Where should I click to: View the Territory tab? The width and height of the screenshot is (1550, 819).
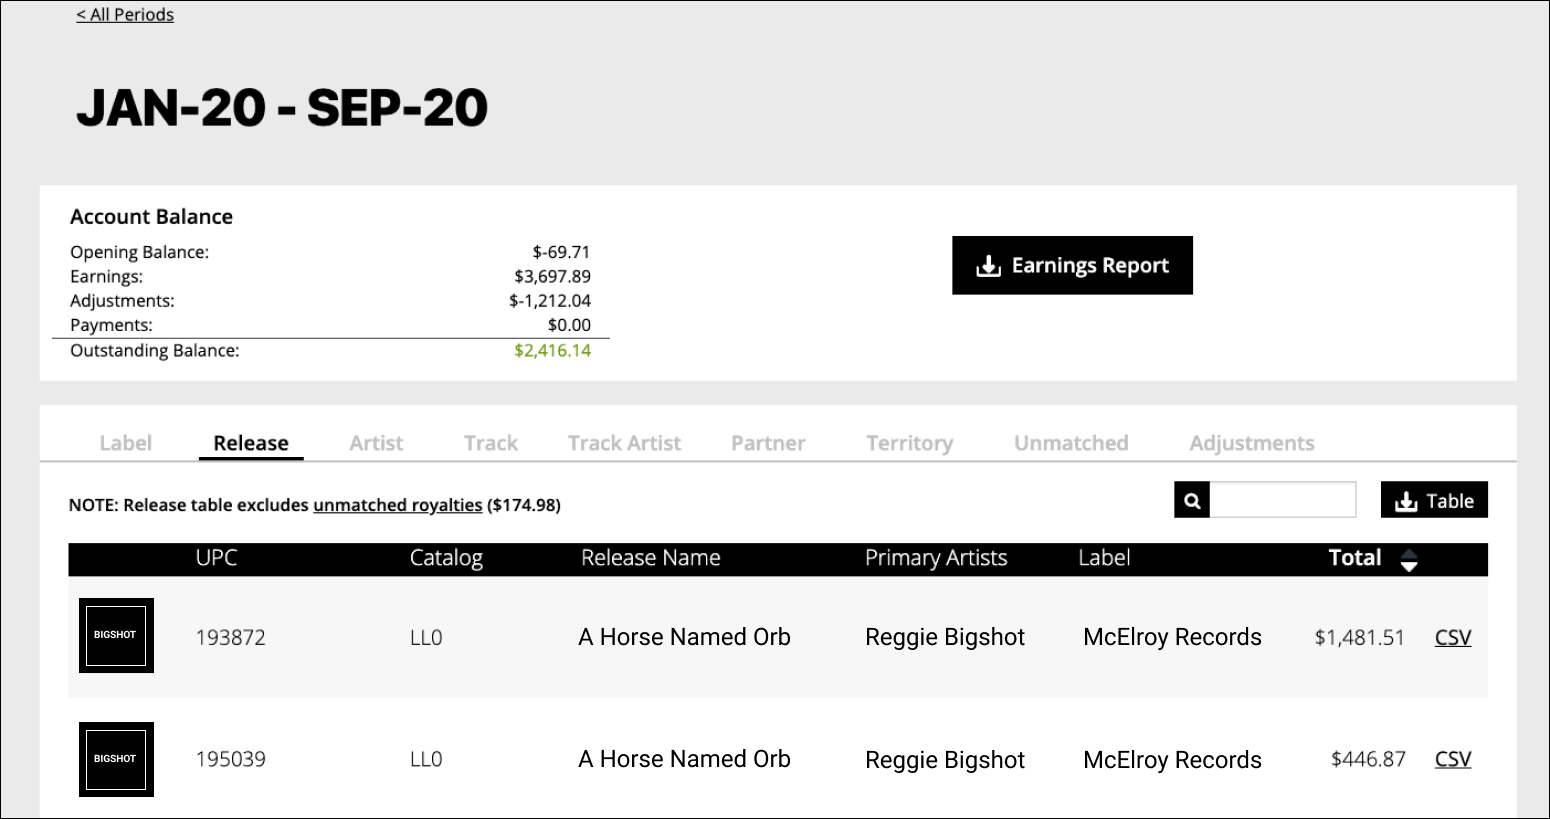click(909, 443)
